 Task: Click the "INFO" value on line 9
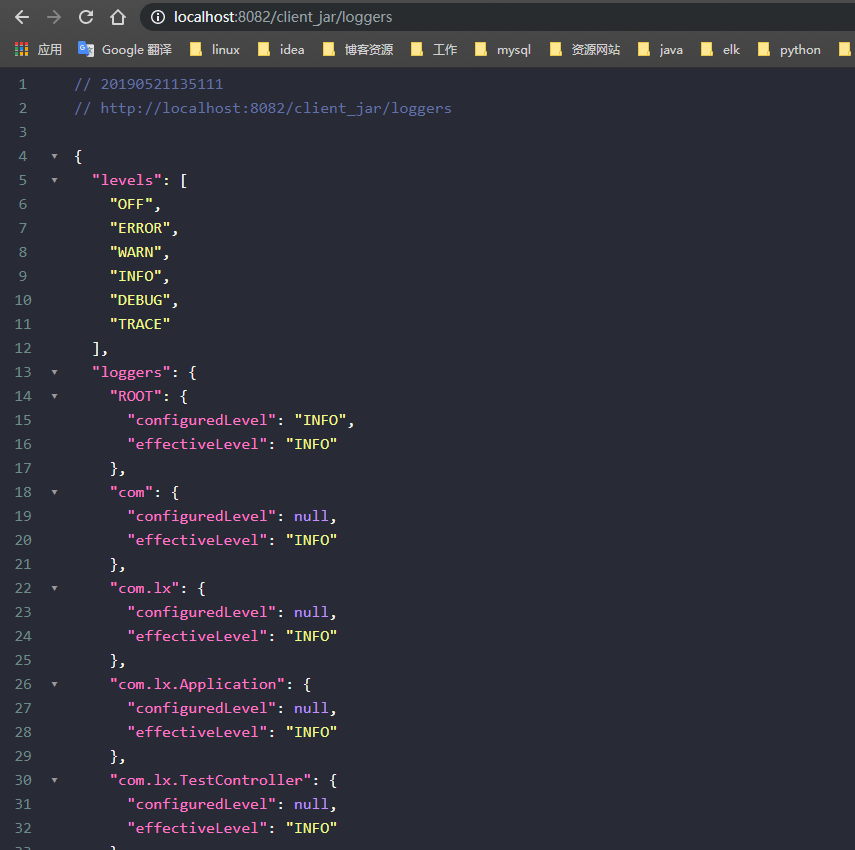[x=136, y=276]
